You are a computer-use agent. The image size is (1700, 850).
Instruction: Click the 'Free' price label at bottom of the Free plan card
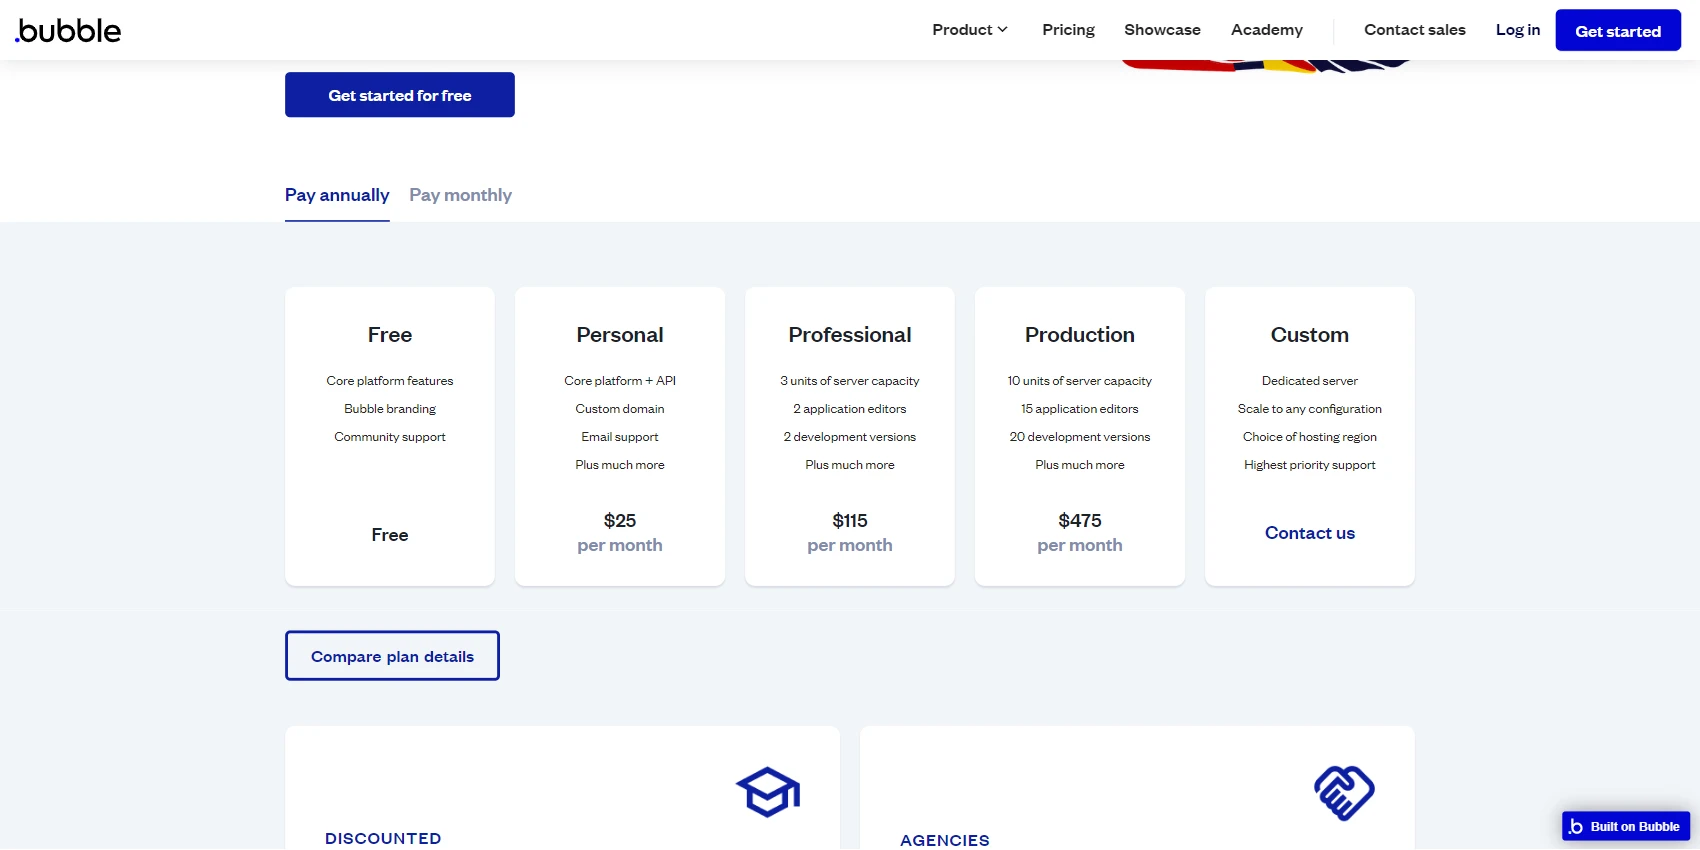tap(390, 535)
